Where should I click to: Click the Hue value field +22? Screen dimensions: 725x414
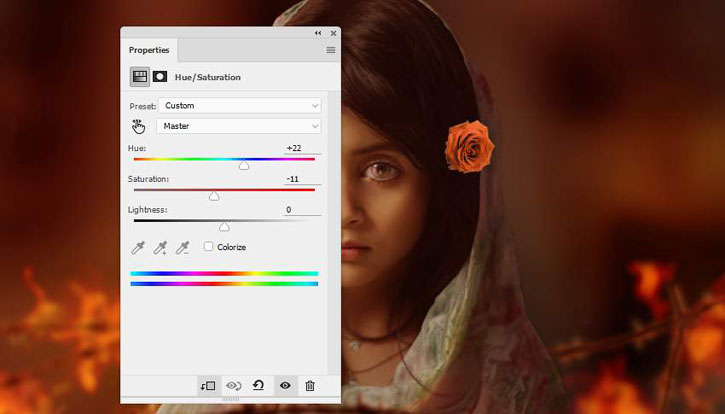(x=302, y=148)
